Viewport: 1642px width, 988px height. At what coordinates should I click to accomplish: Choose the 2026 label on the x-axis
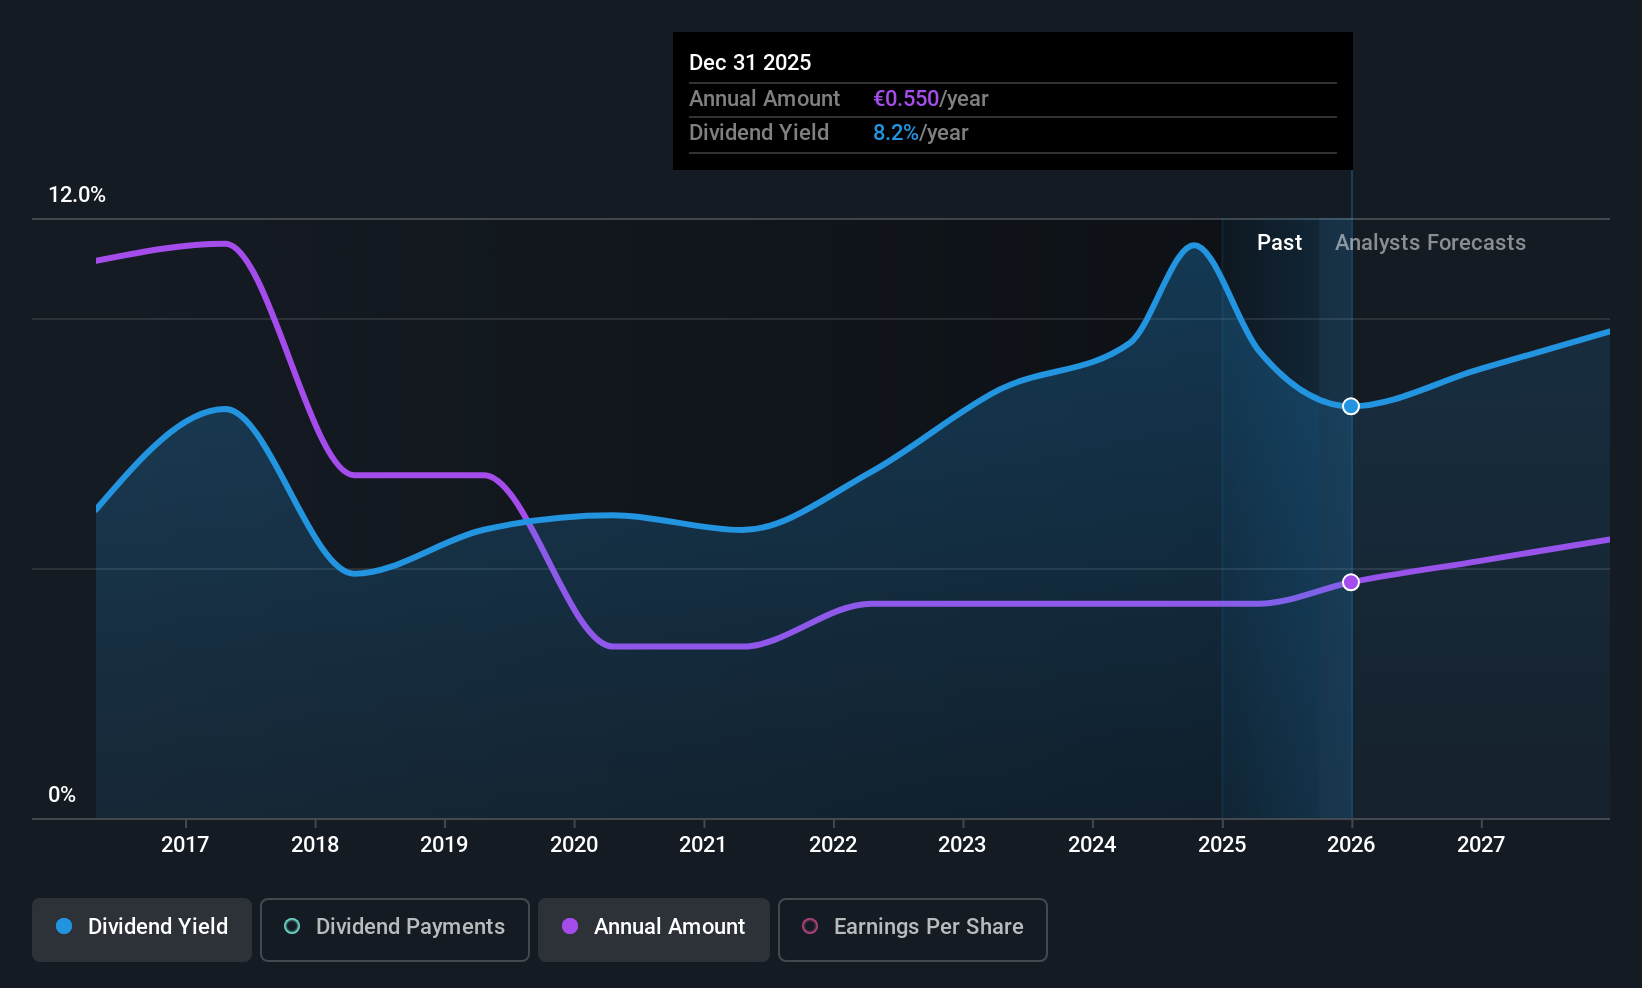click(x=1351, y=845)
